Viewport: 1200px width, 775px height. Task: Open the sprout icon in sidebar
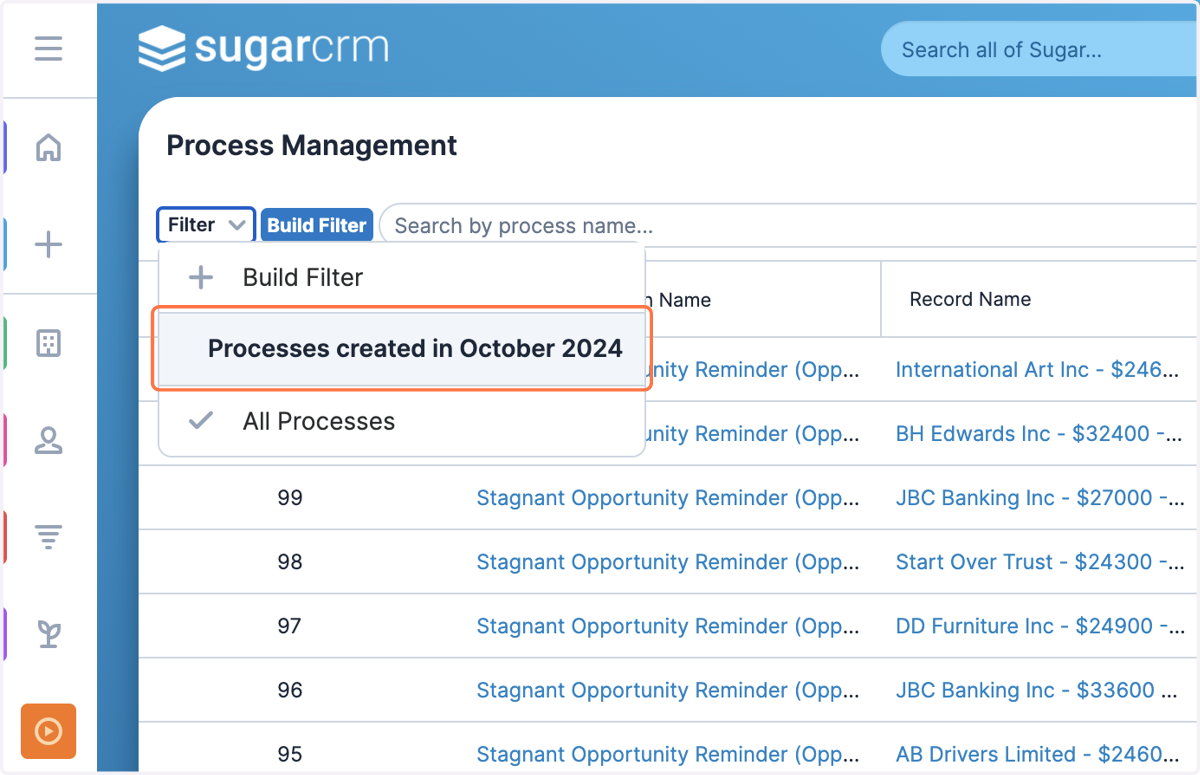(x=48, y=633)
